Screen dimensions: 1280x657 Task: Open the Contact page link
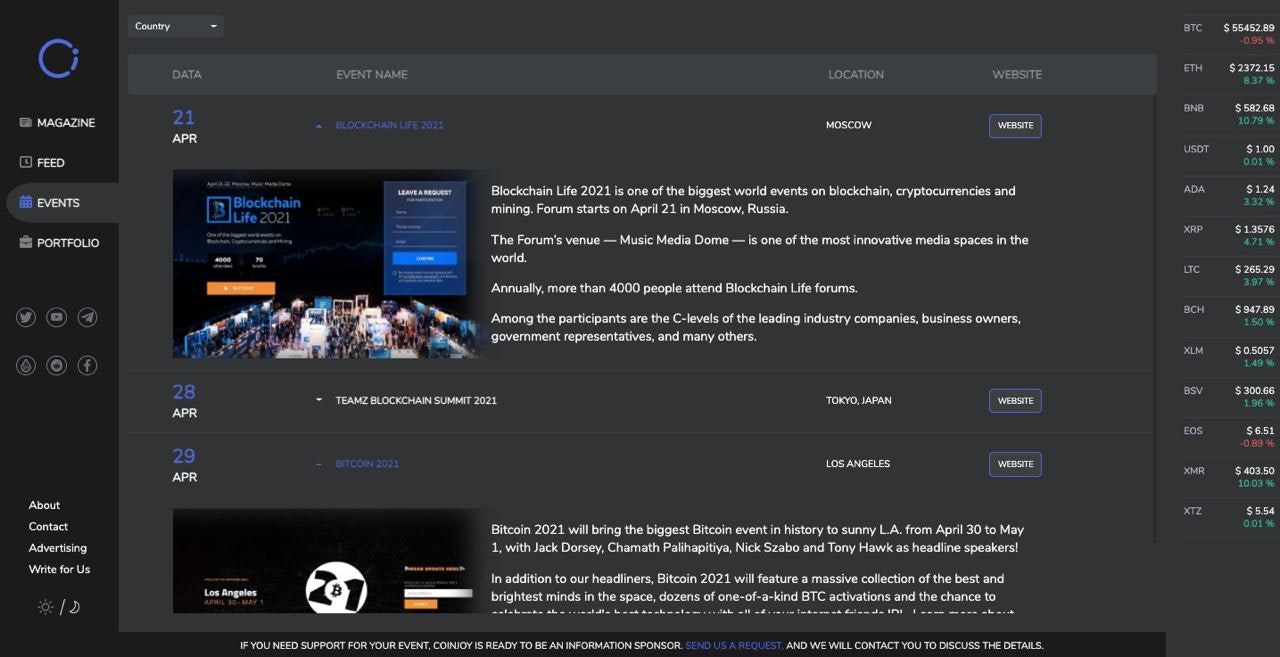[48, 526]
